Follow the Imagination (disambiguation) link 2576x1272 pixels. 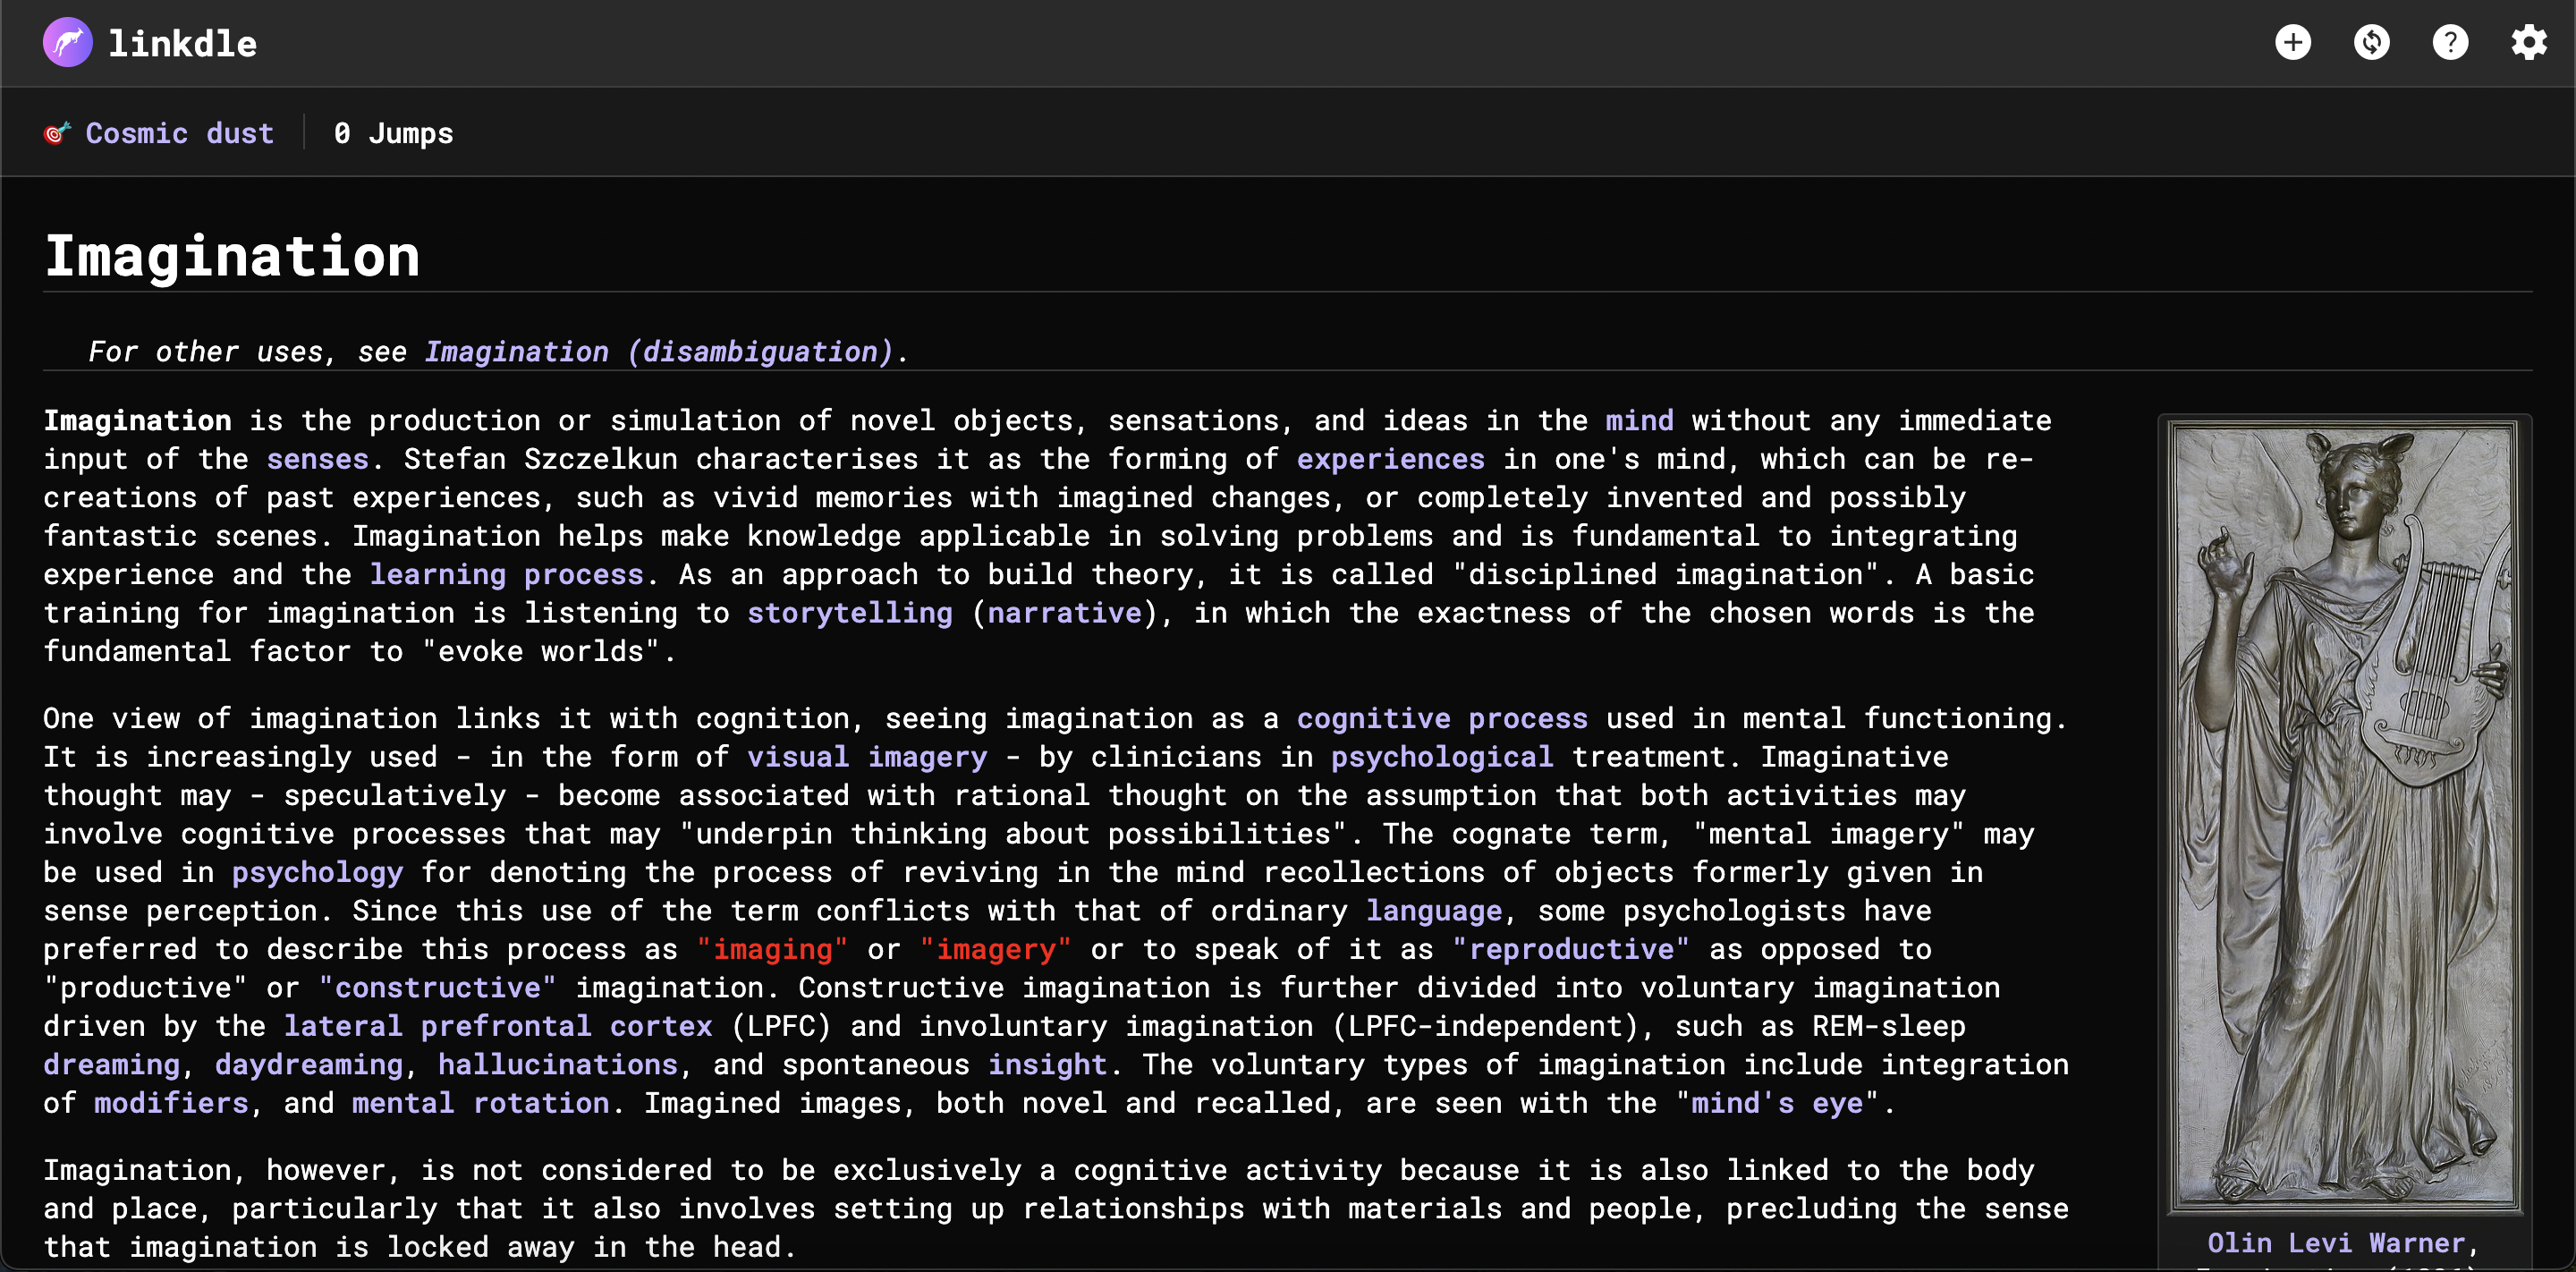658,352
